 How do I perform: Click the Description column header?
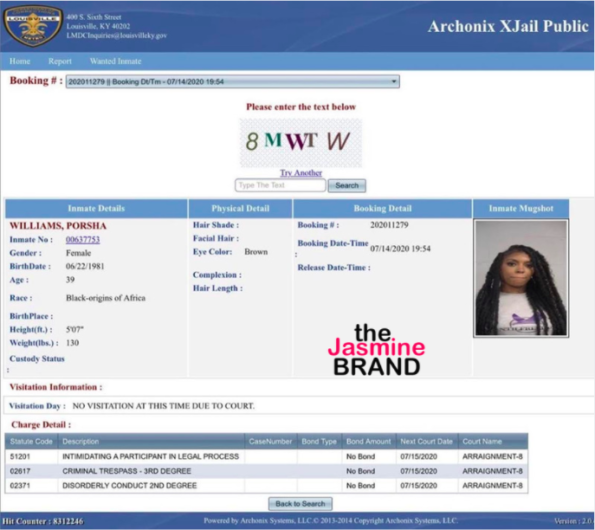pos(151,442)
